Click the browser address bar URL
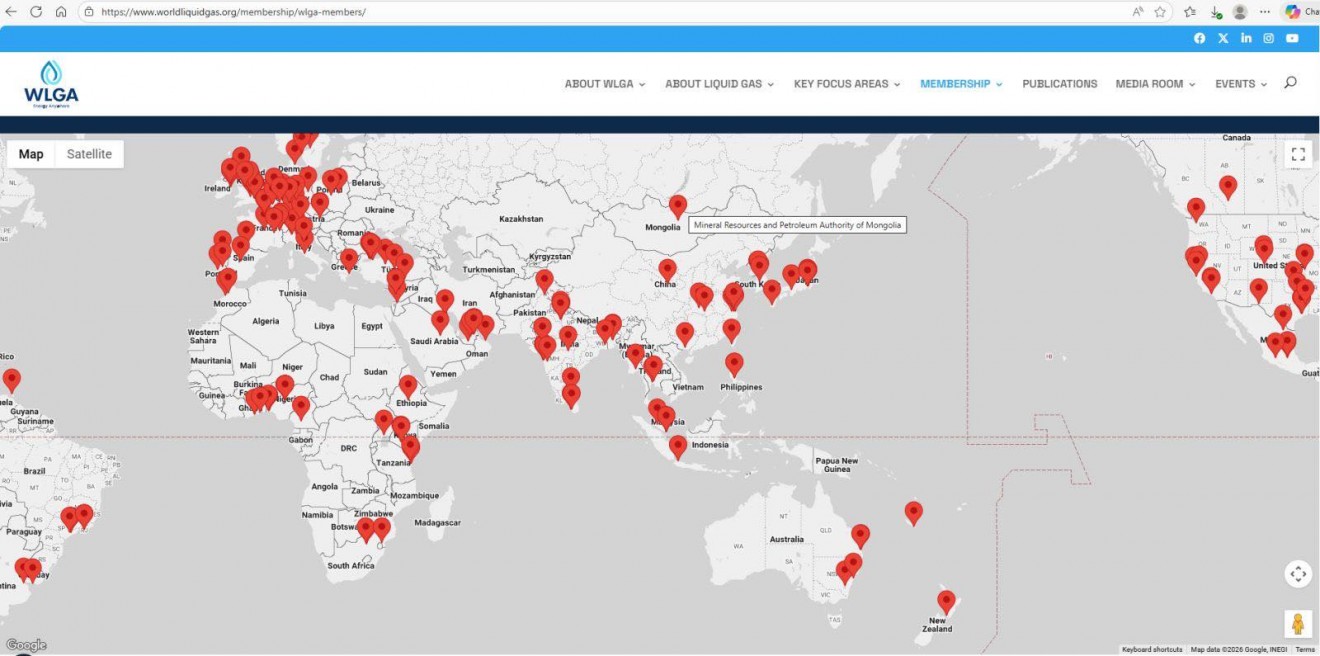This screenshot has height=656, width=1320. click(233, 12)
